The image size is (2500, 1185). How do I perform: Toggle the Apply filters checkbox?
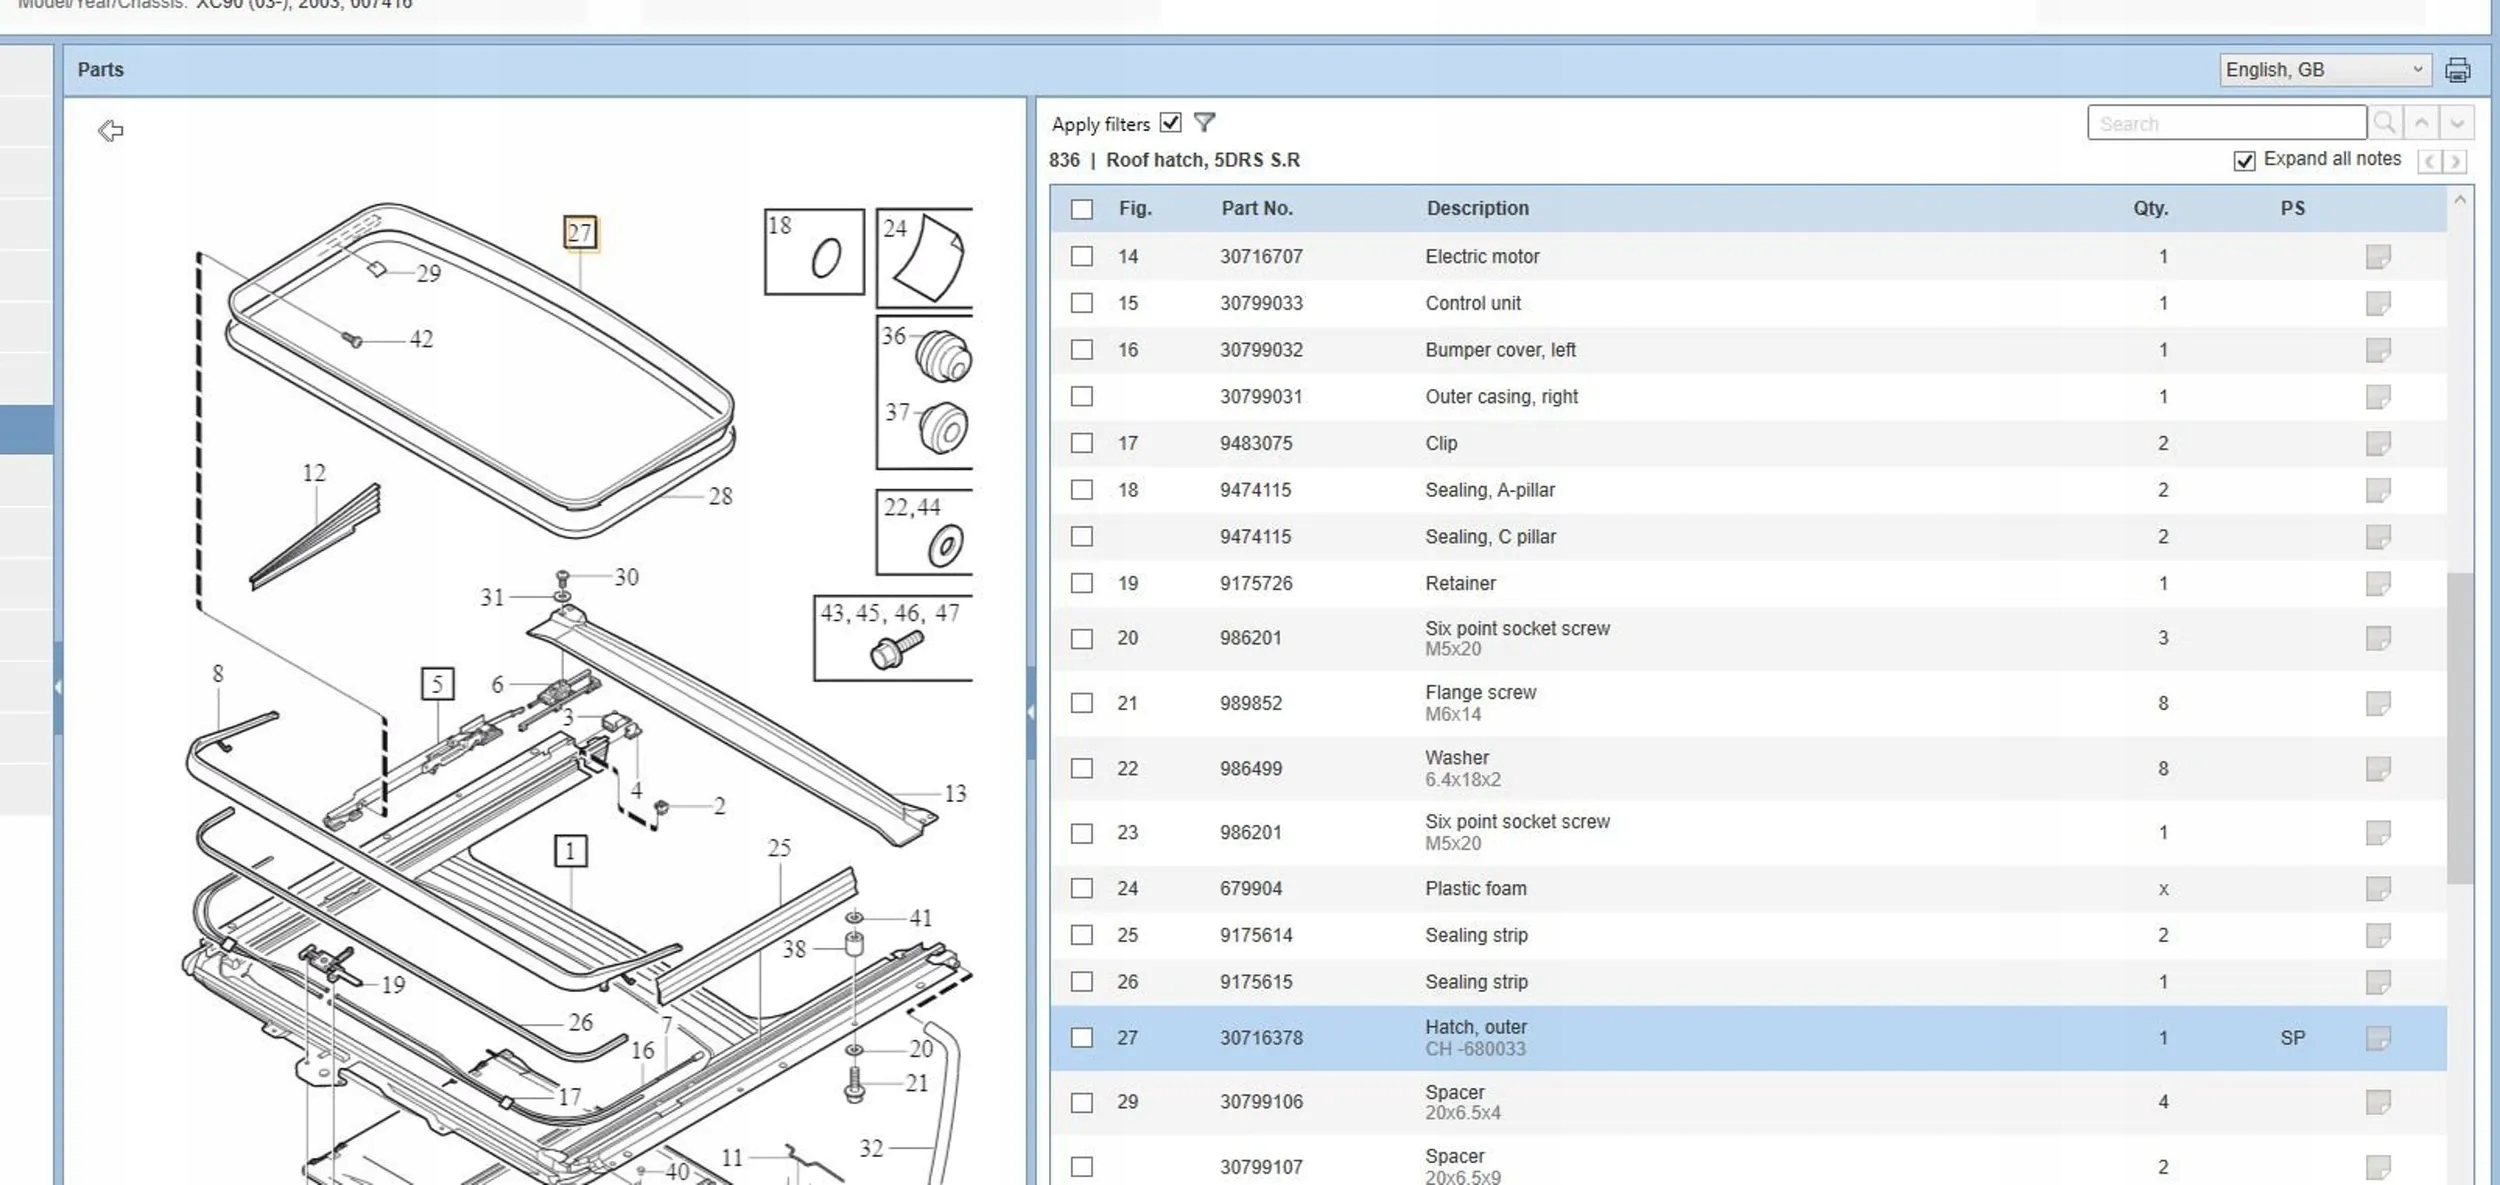[x=1170, y=123]
